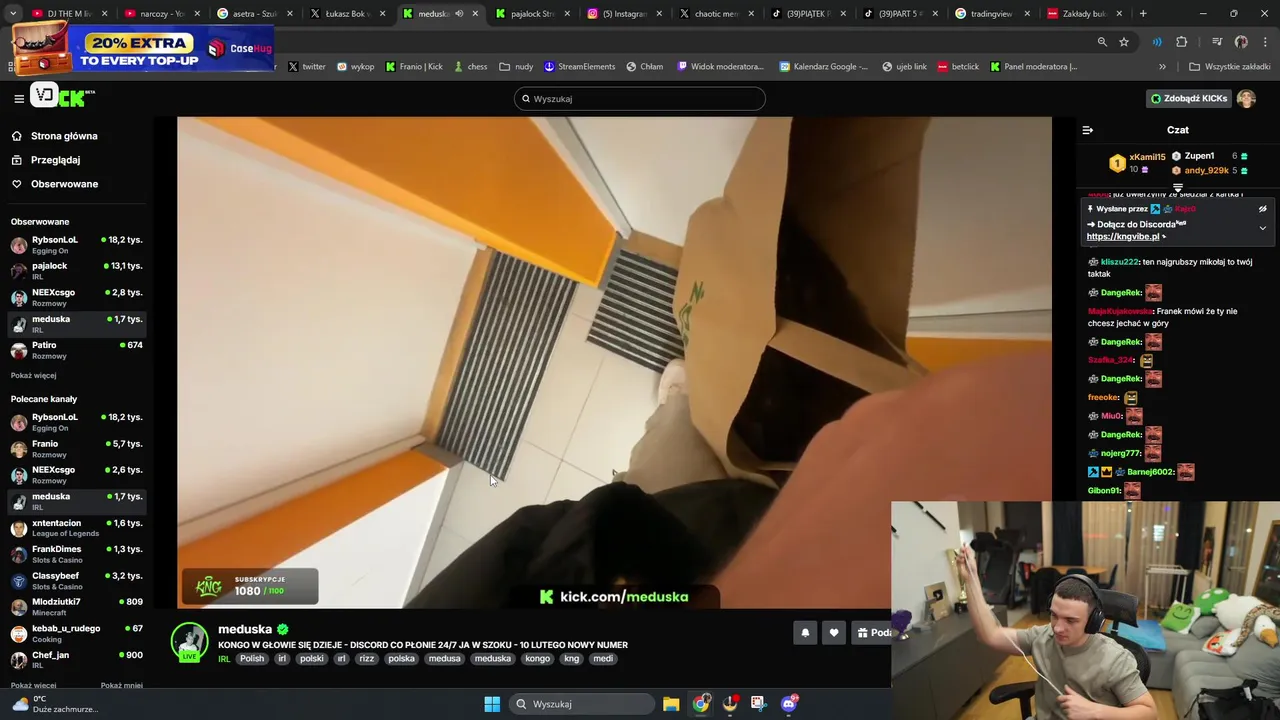Expand followed list with Pokaż więcej

33,375
